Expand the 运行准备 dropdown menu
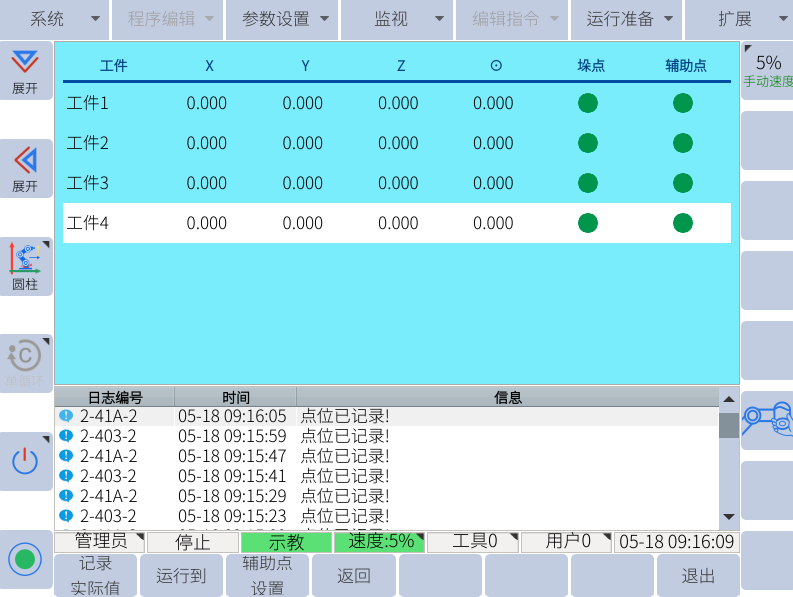The image size is (793, 597). [x=628, y=19]
